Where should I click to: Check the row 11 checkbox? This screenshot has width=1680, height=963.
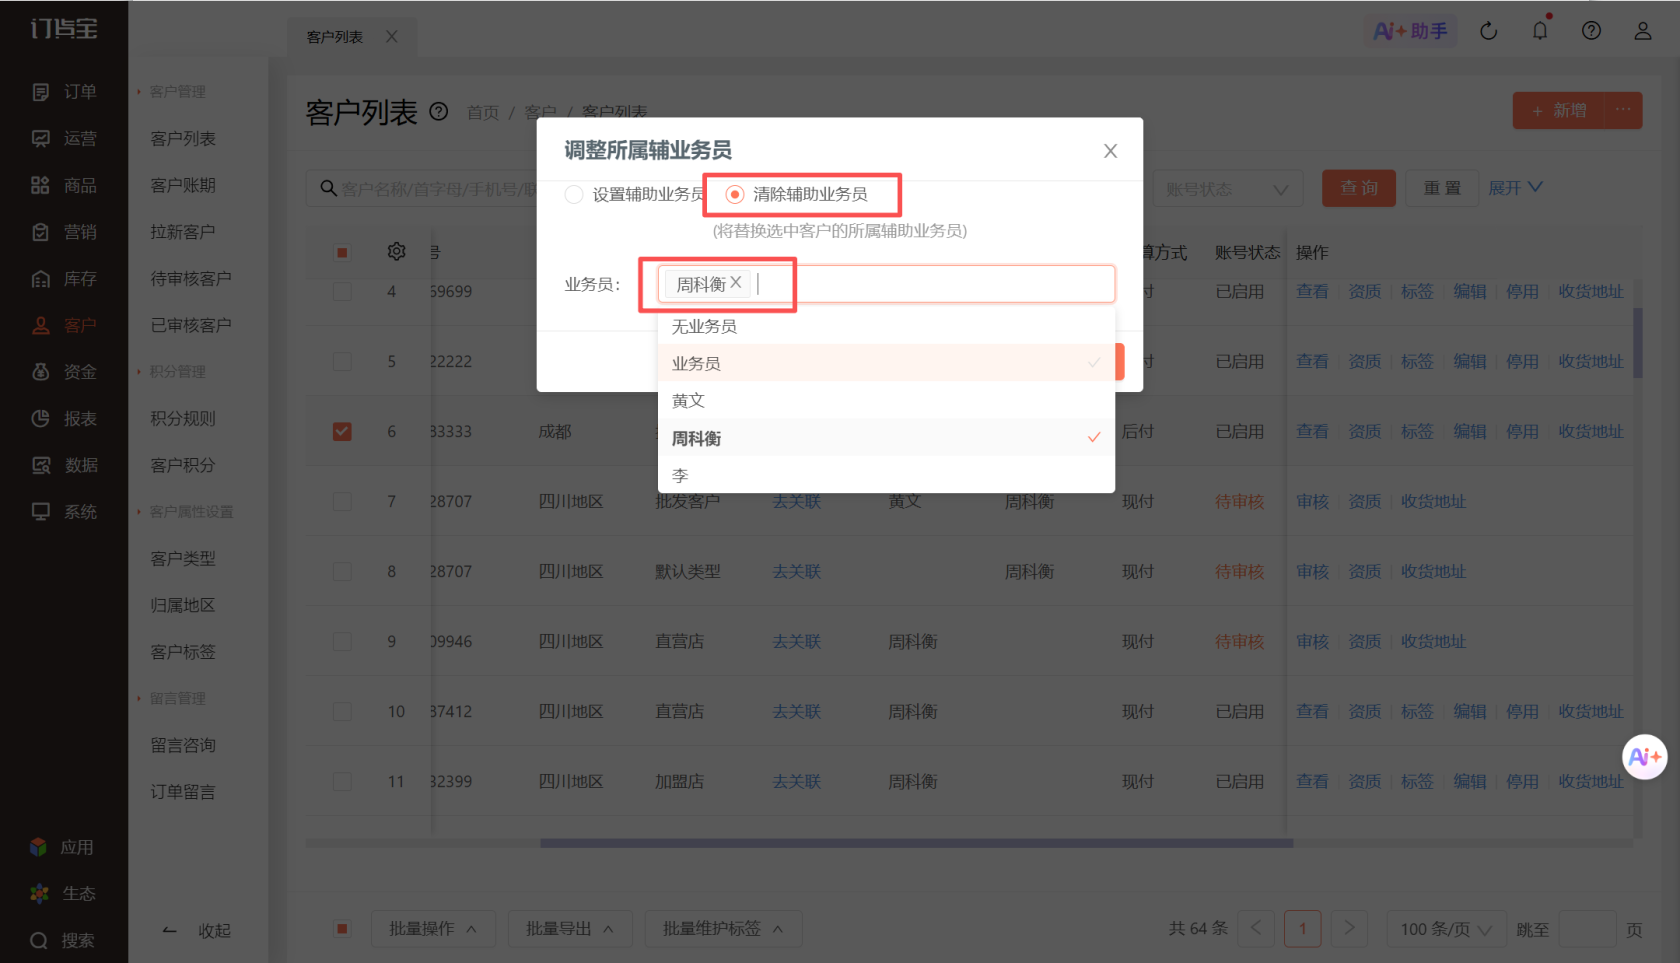pos(342,782)
